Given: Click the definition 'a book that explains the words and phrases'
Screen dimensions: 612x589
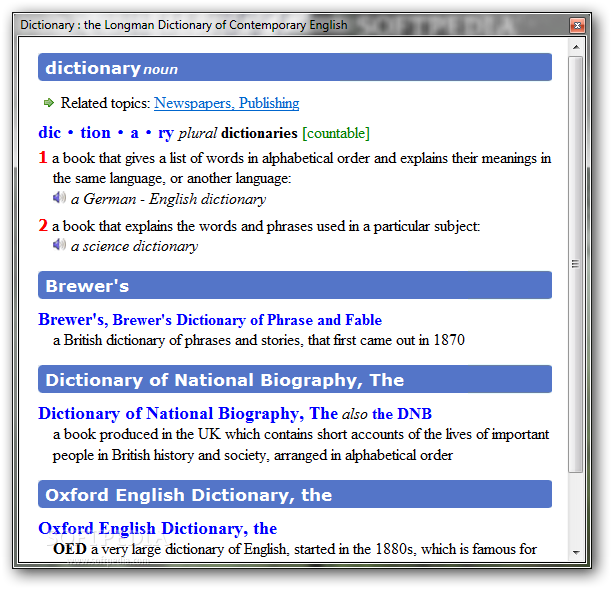Looking at the screenshot, I should point(266,226).
